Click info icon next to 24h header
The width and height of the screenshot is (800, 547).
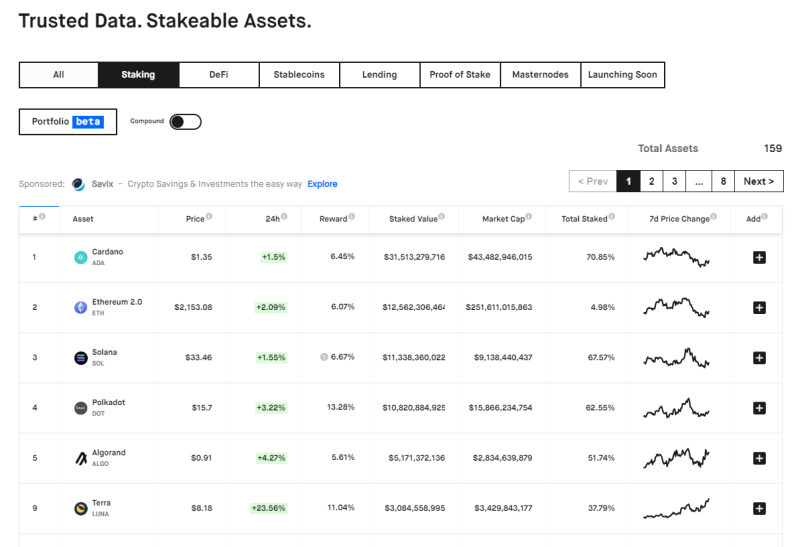(x=284, y=216)
